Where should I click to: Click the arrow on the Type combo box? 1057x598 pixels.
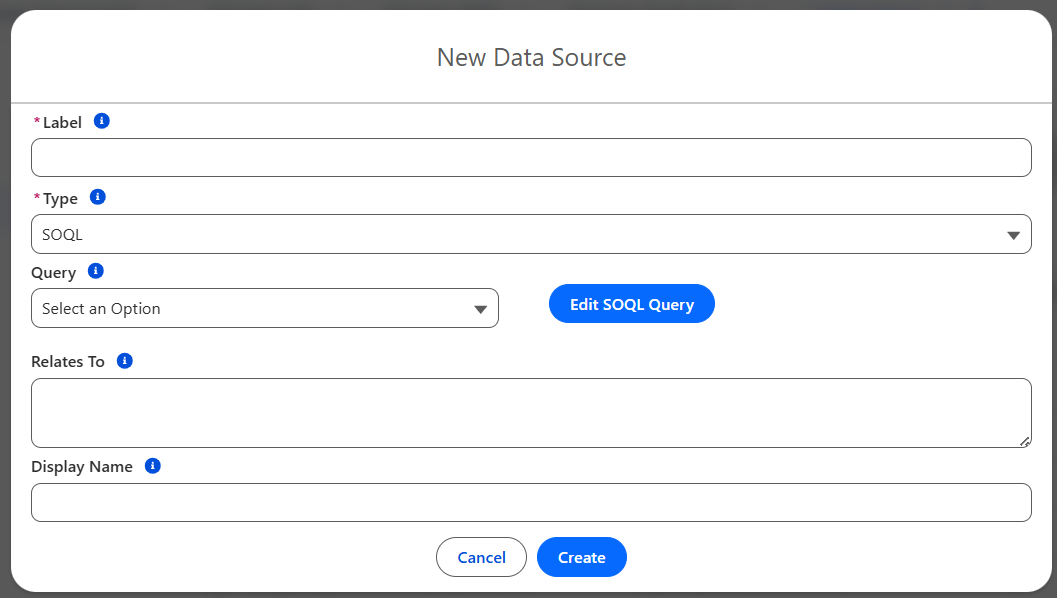coord(1012,235)
